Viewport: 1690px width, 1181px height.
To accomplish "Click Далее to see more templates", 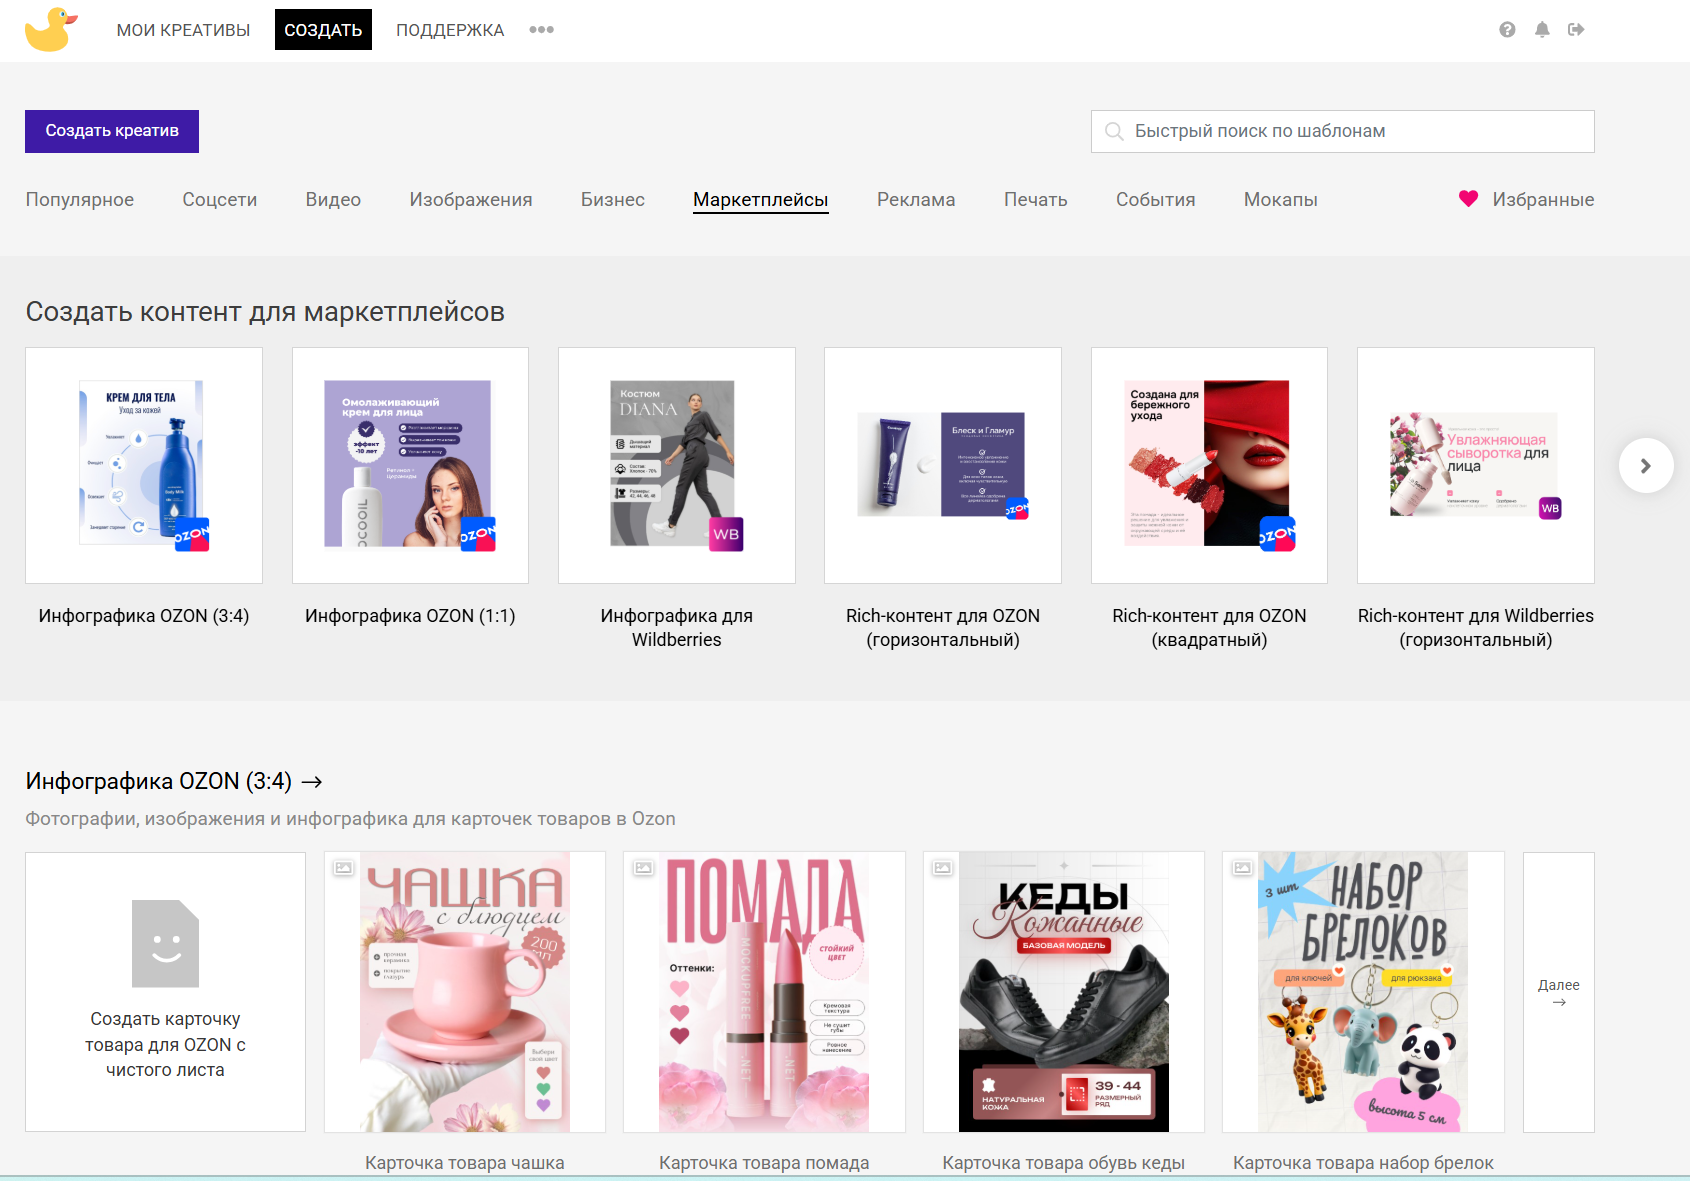I will click(1558, 991).
